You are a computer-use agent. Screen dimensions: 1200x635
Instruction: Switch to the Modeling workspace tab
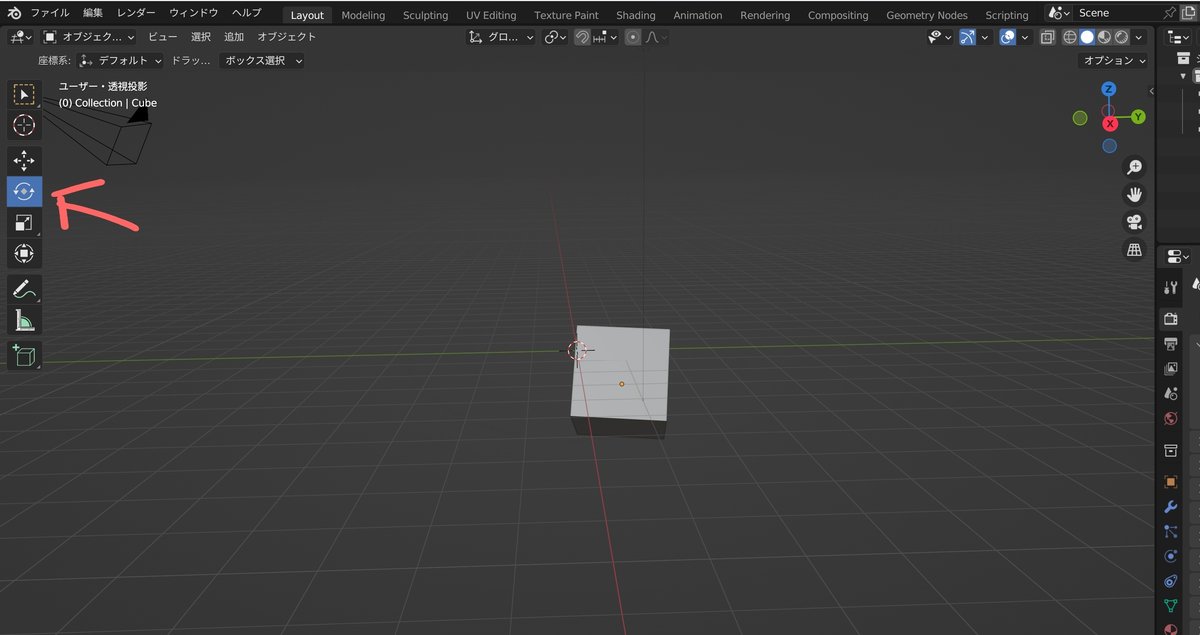tap(363, 15)
